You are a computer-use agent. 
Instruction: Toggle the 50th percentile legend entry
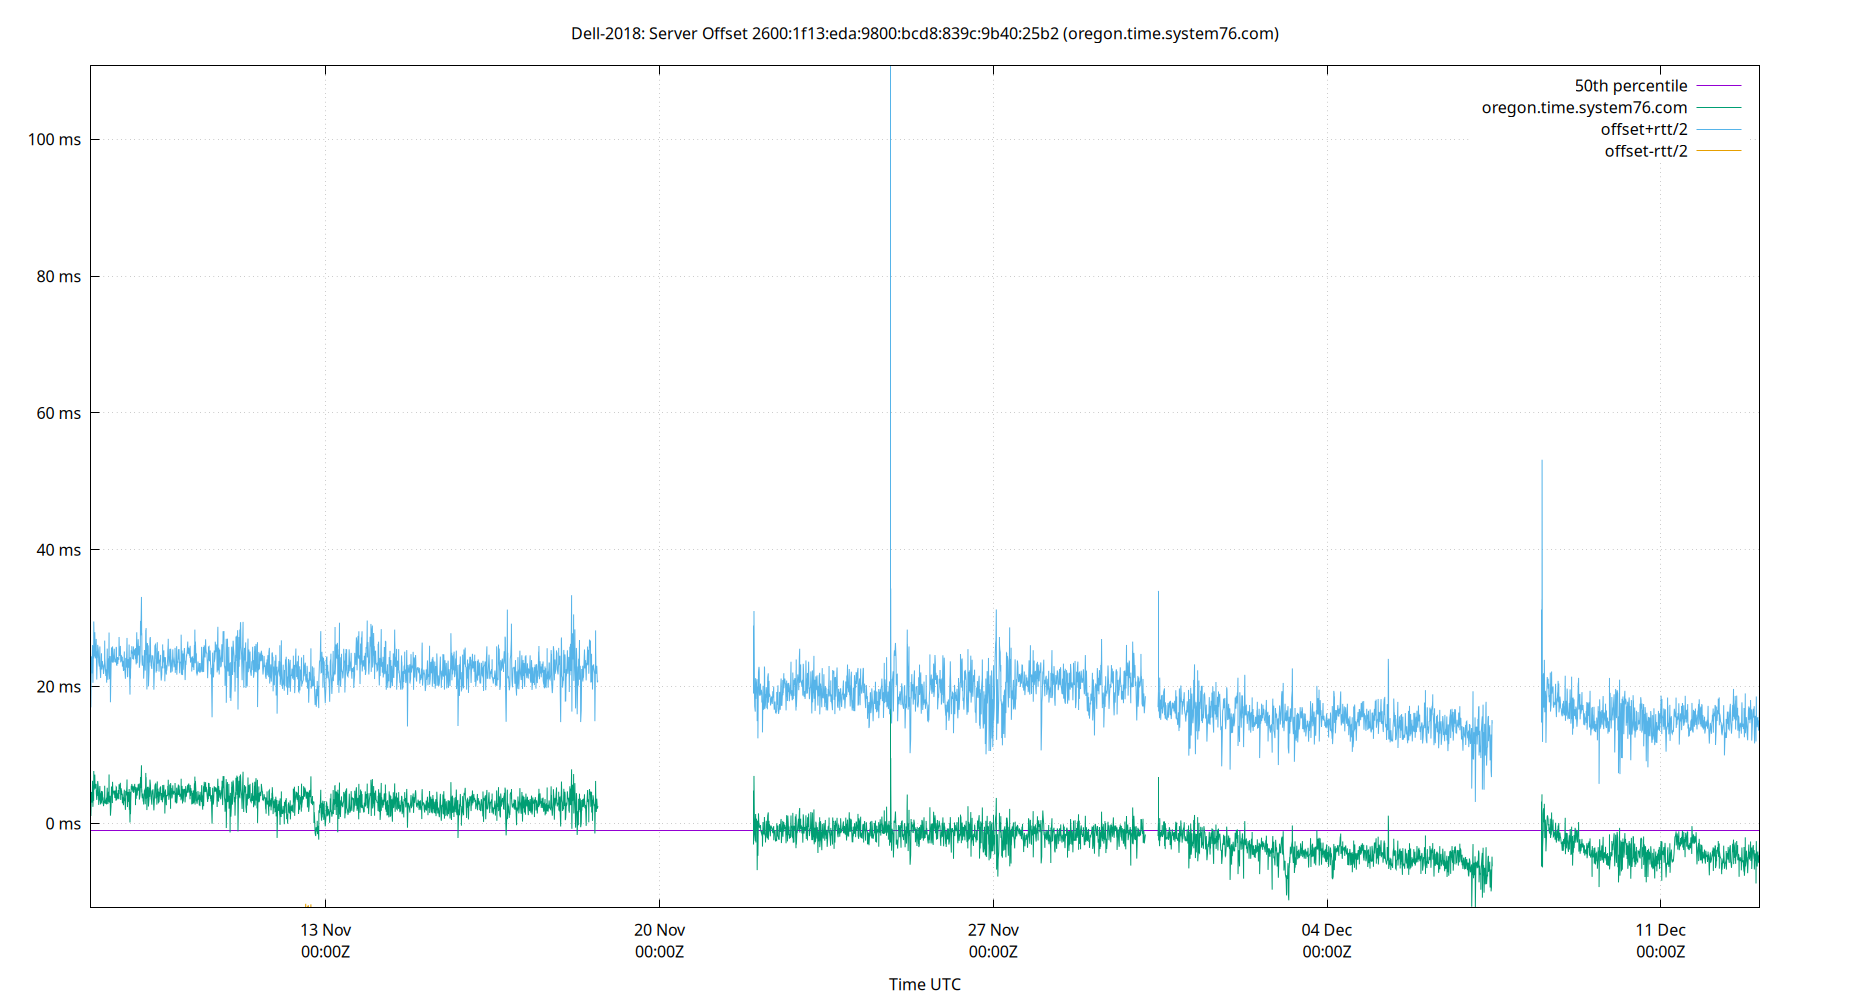(x=1632, y=85)
